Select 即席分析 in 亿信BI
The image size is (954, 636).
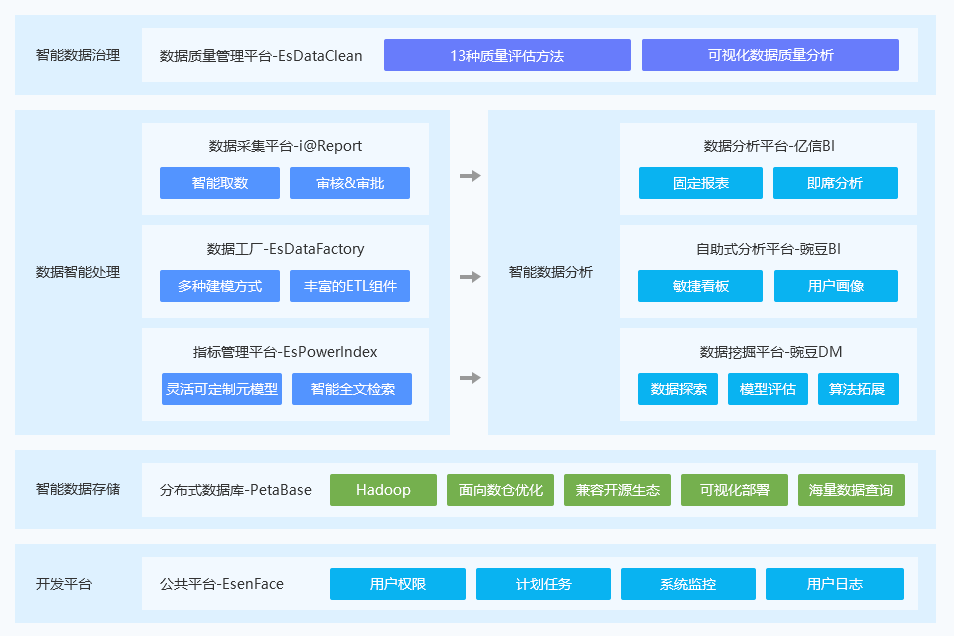(x=835, y=183)
